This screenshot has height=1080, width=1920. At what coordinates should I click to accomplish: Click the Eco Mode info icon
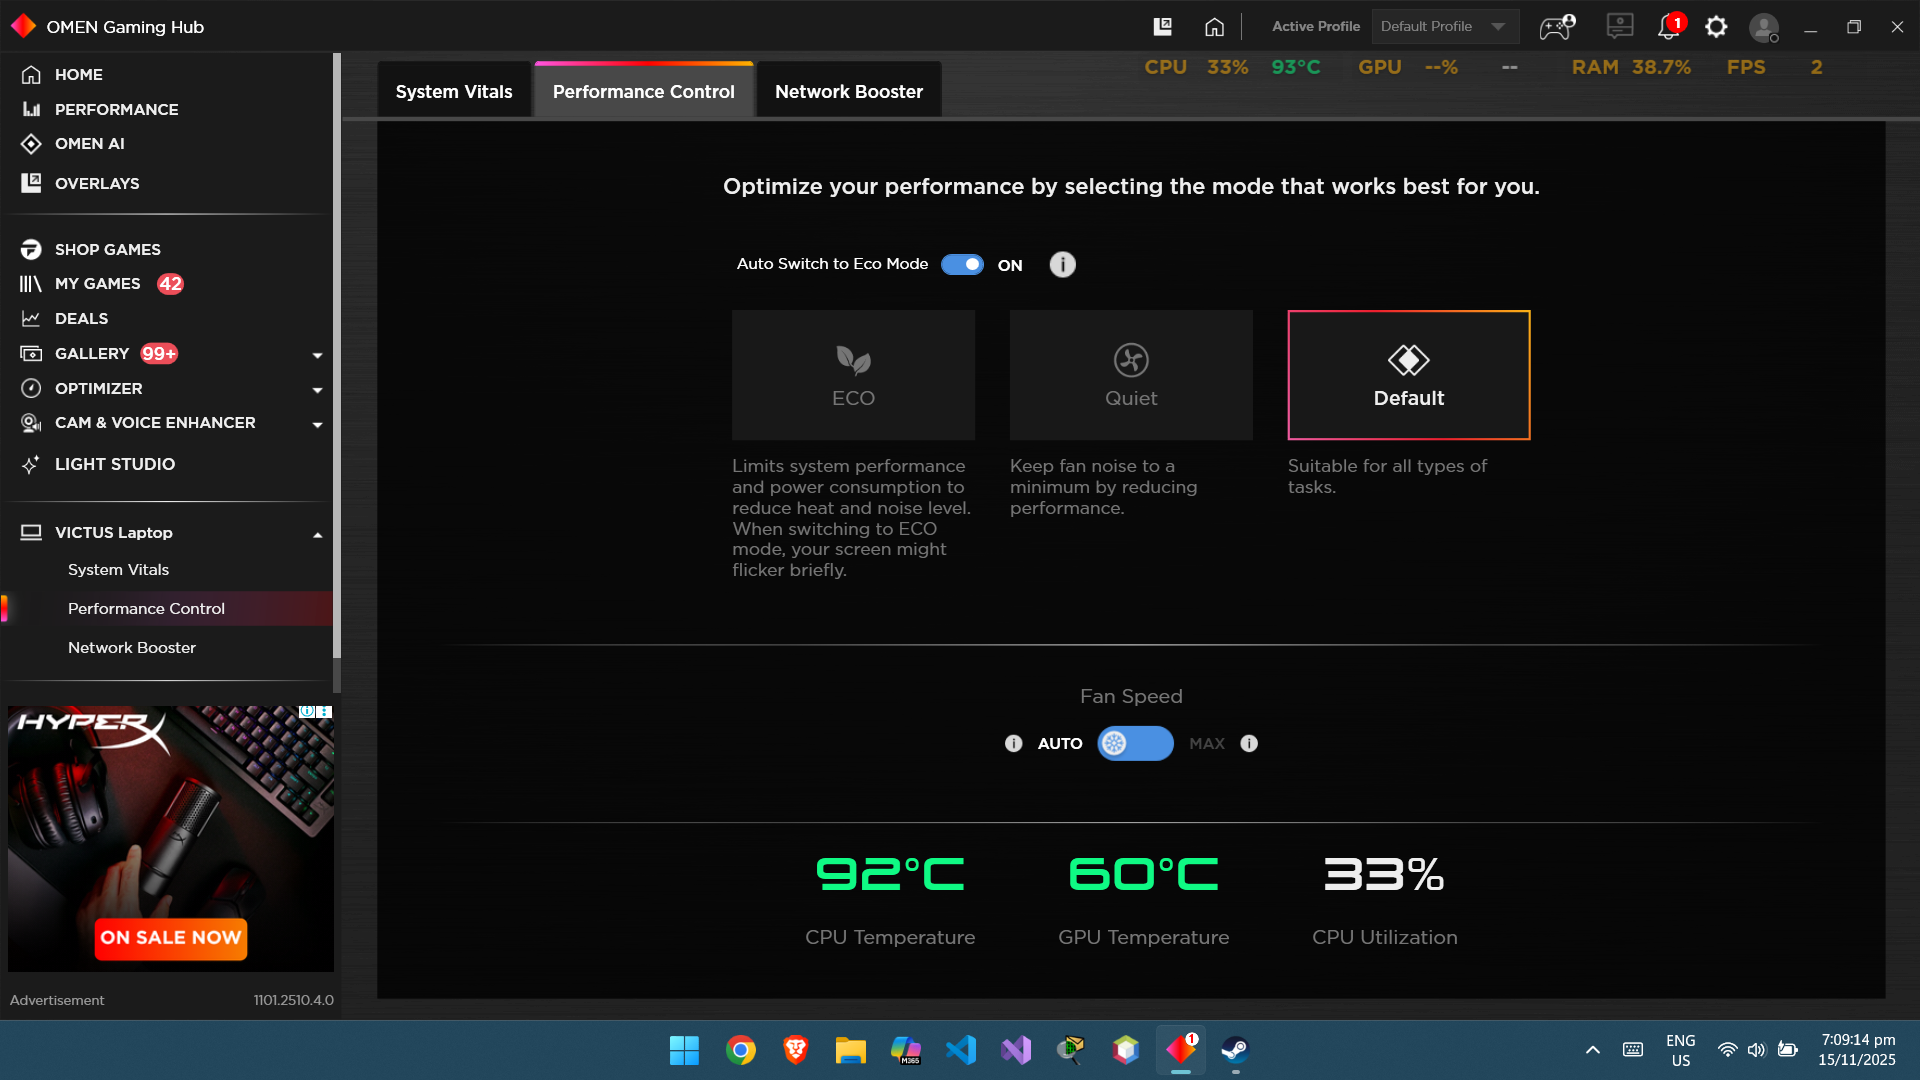point(1062,264)
